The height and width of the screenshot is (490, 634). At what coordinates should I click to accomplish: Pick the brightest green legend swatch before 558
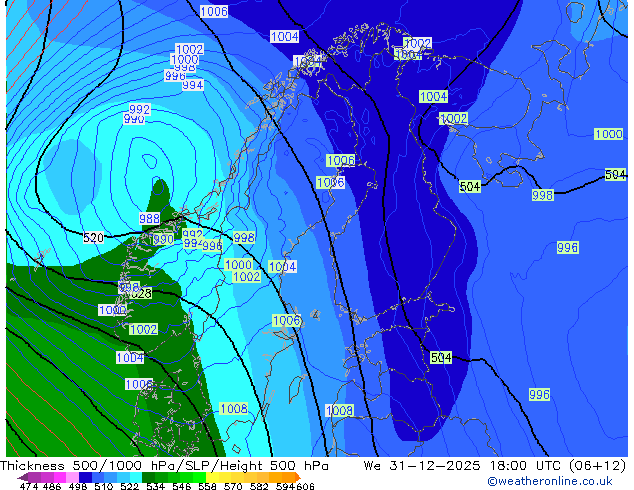199,477
